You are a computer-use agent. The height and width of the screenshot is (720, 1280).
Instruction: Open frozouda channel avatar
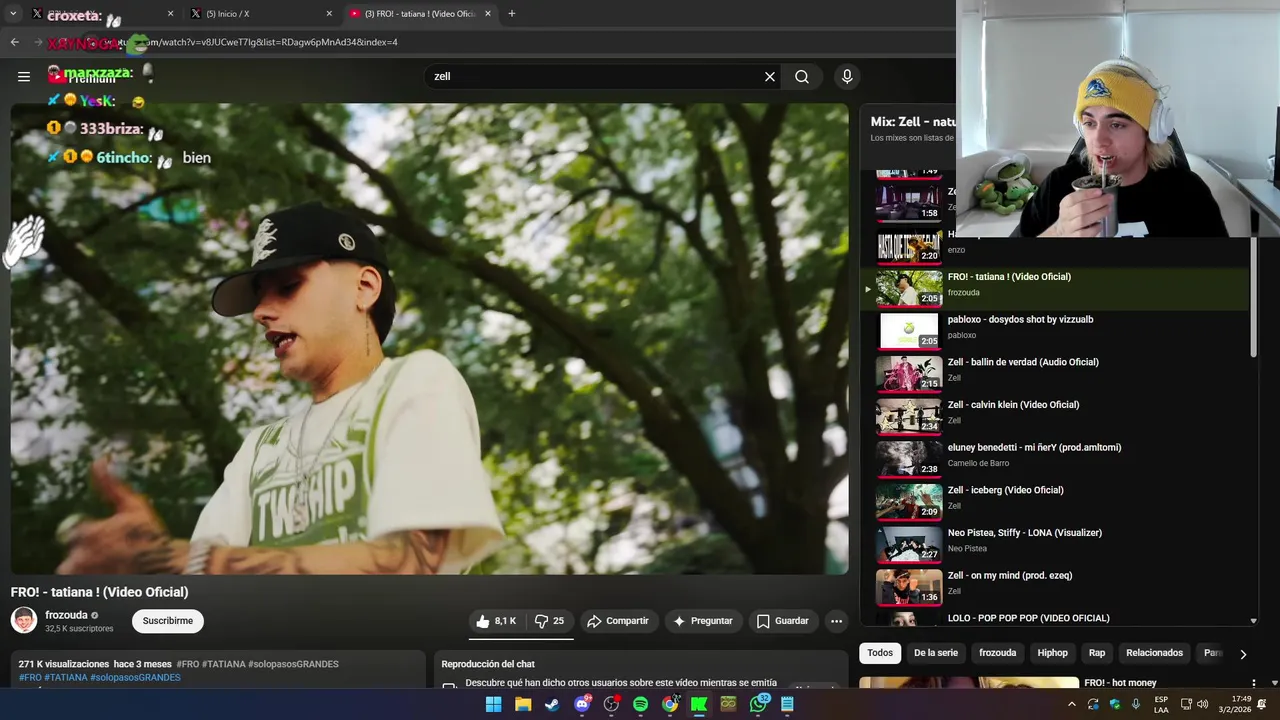[24, 621]
